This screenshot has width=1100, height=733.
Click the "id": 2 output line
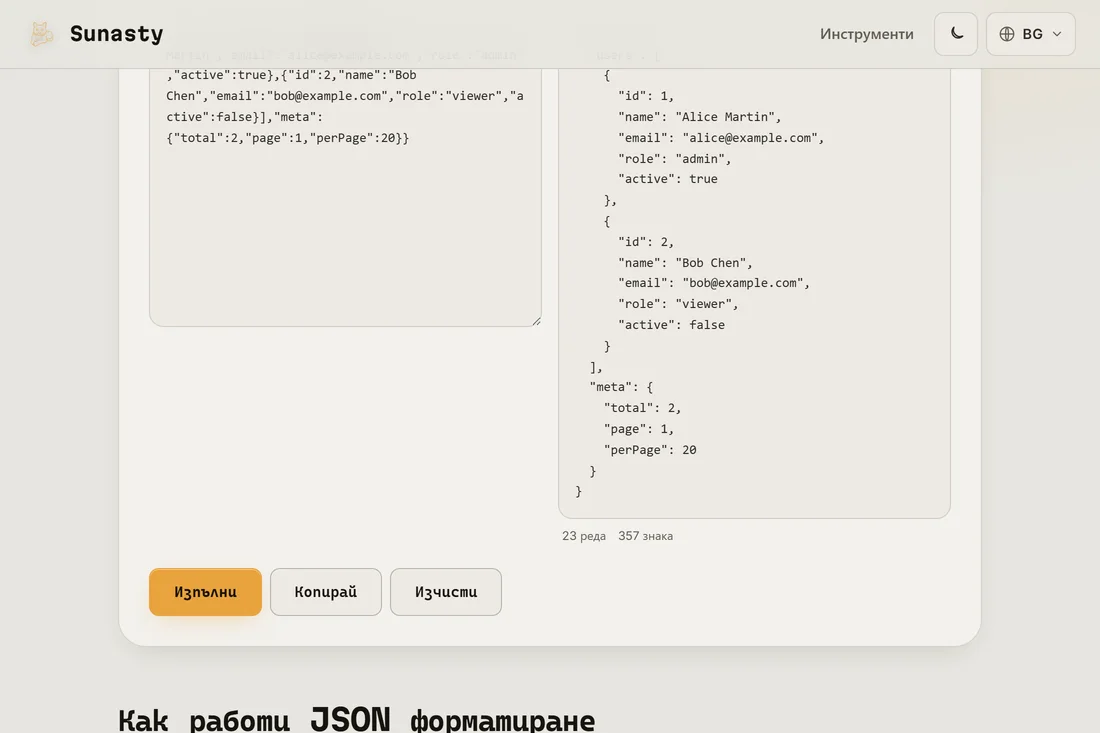646,241
